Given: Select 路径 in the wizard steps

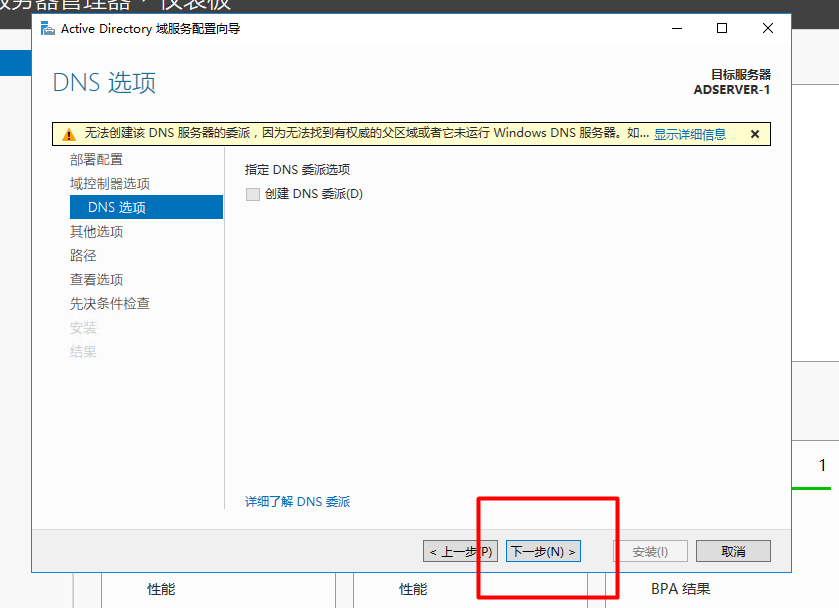Looking at the screenshot, I should tap(83, 255).
